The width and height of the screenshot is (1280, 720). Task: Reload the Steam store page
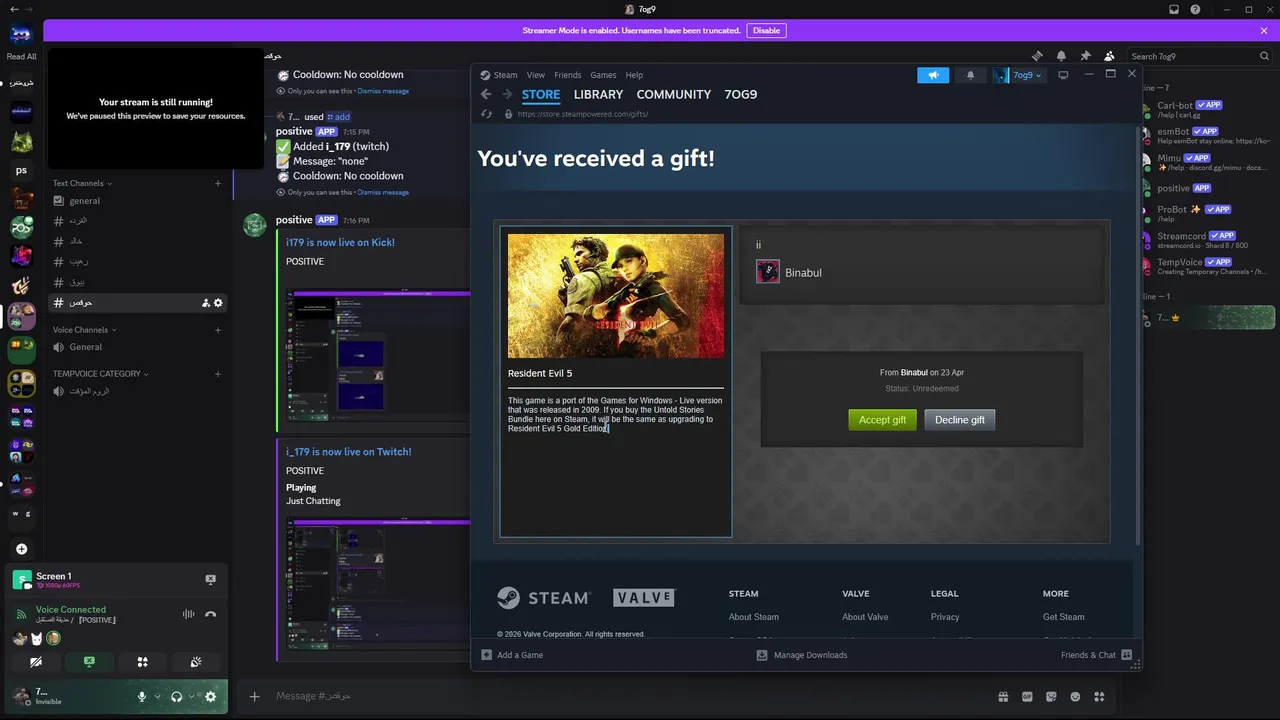[487, 114]
